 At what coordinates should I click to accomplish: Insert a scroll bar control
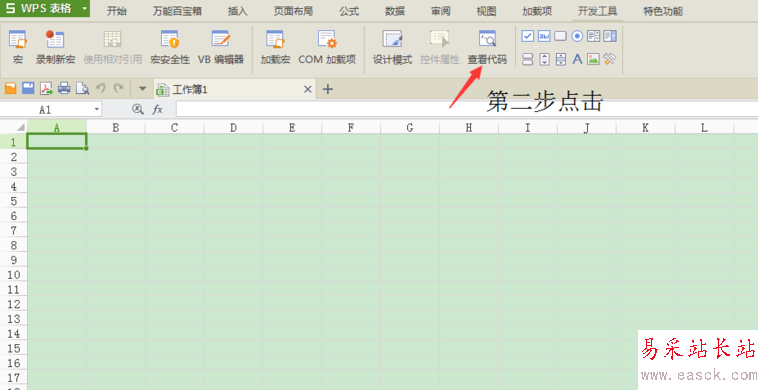[561, 59]
